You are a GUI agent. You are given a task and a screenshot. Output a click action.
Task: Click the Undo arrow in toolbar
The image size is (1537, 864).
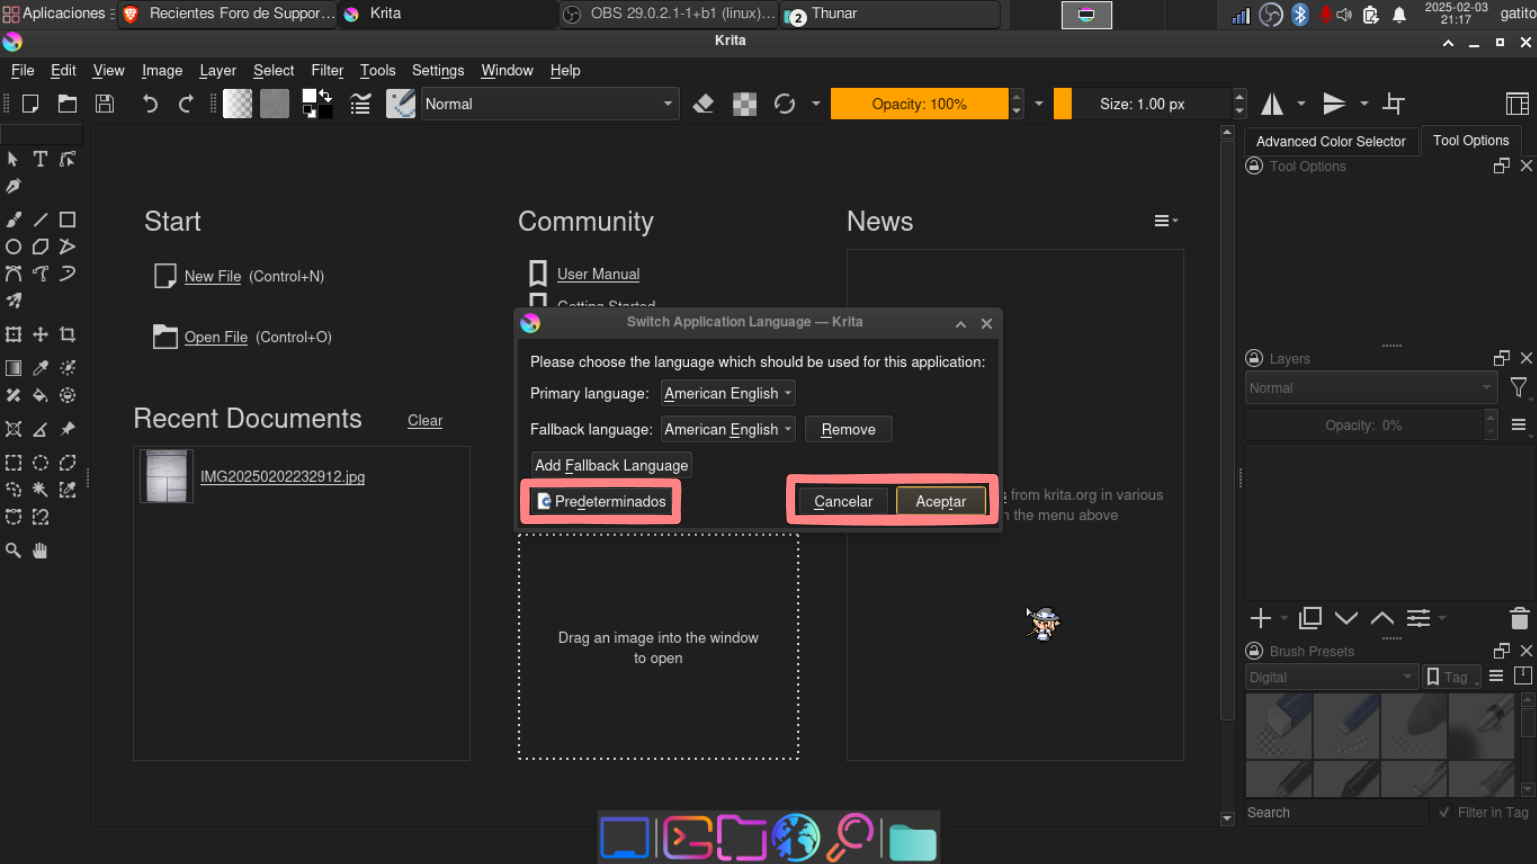pos(150,104)
